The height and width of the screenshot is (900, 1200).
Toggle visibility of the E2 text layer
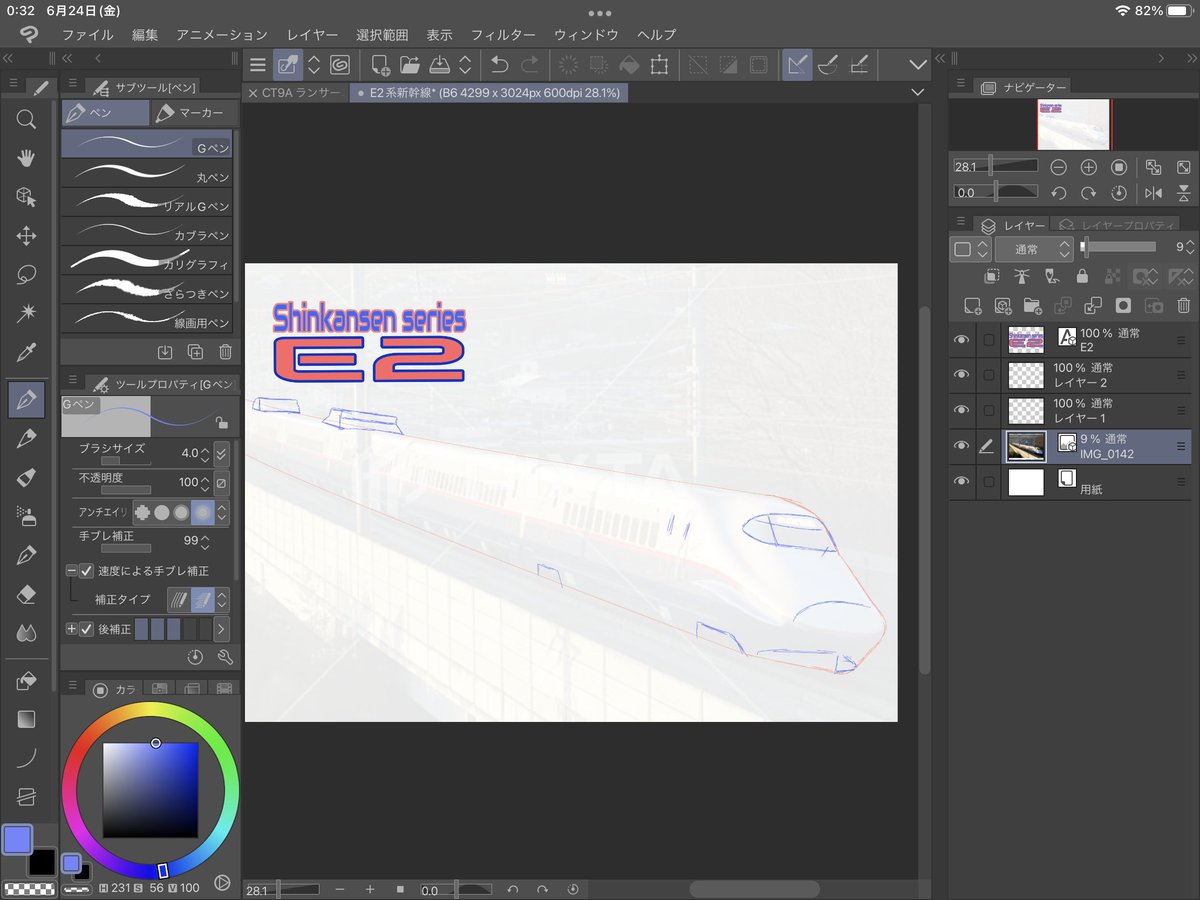pos(962,340)
